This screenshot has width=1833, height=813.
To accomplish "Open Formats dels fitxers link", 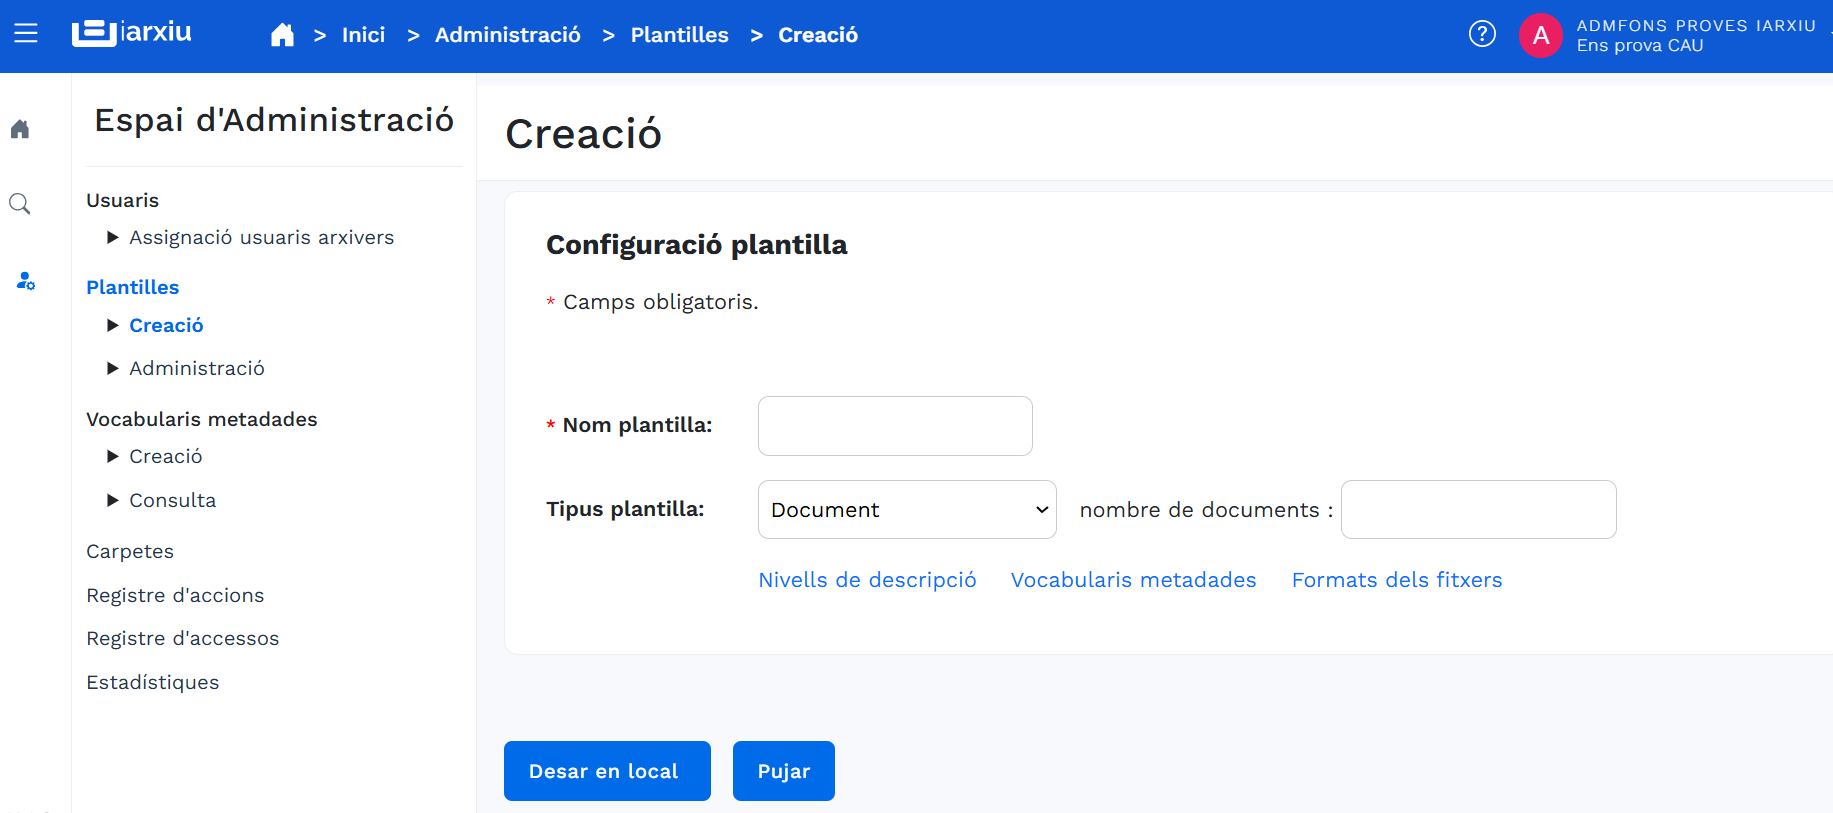I will coord(1397,580).
